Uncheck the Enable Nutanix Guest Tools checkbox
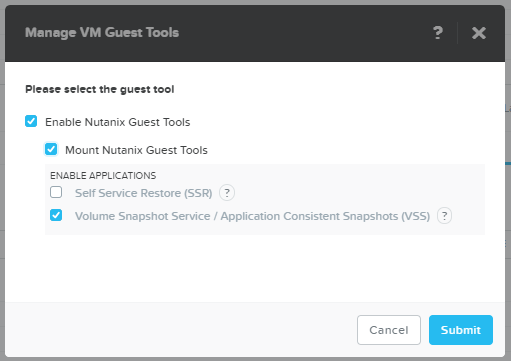511x361 pixels. [x=31, y=121]
